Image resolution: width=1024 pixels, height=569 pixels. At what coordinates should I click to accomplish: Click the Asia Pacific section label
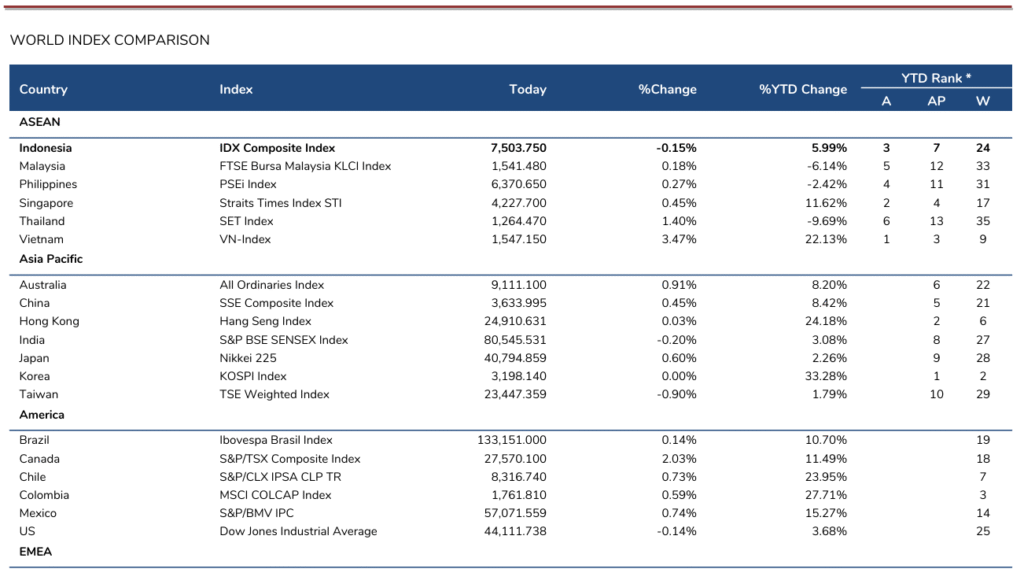click(x=51, y=259)
